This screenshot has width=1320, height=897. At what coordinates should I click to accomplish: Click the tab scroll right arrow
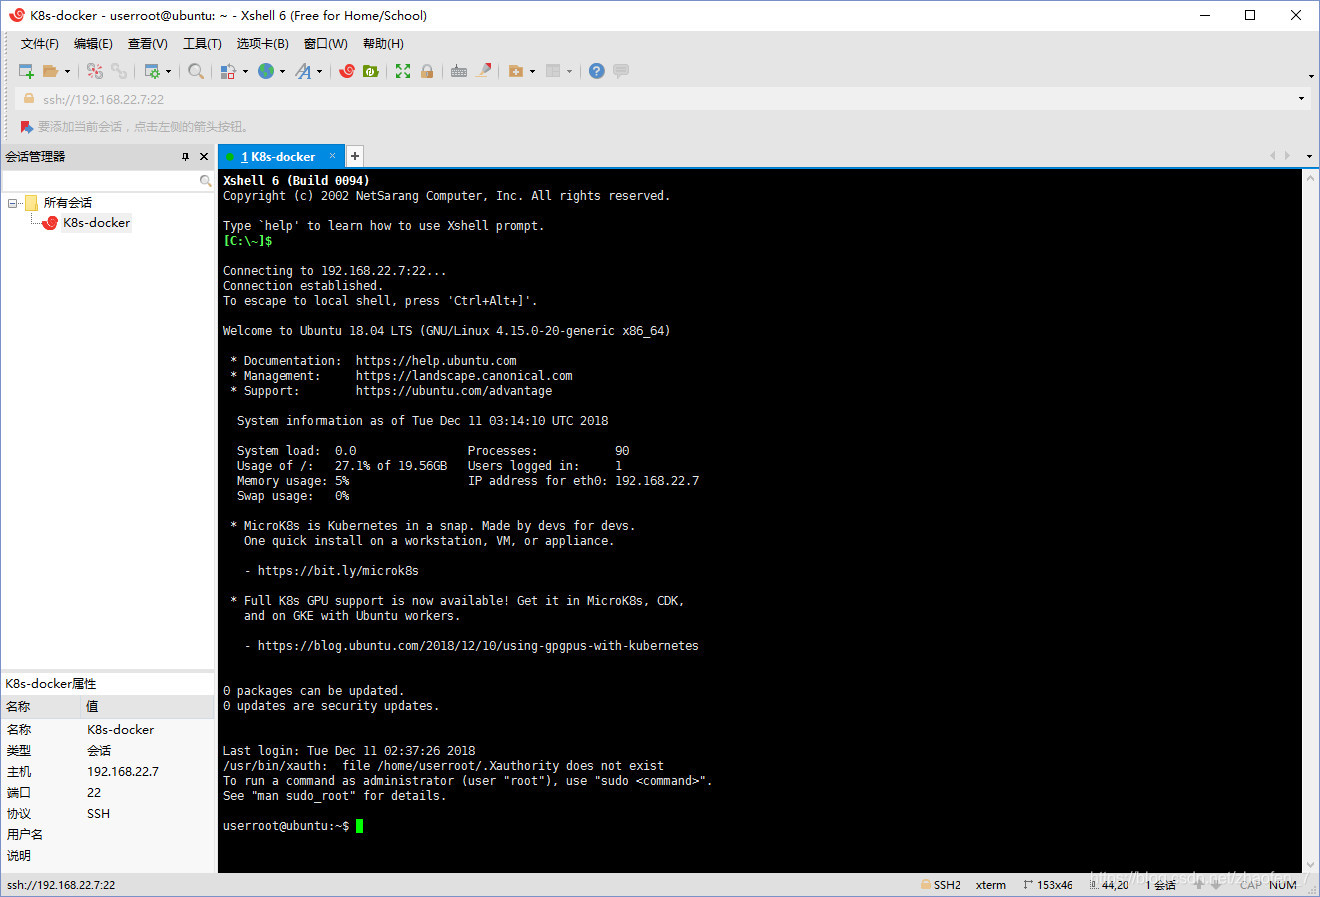1286,156
